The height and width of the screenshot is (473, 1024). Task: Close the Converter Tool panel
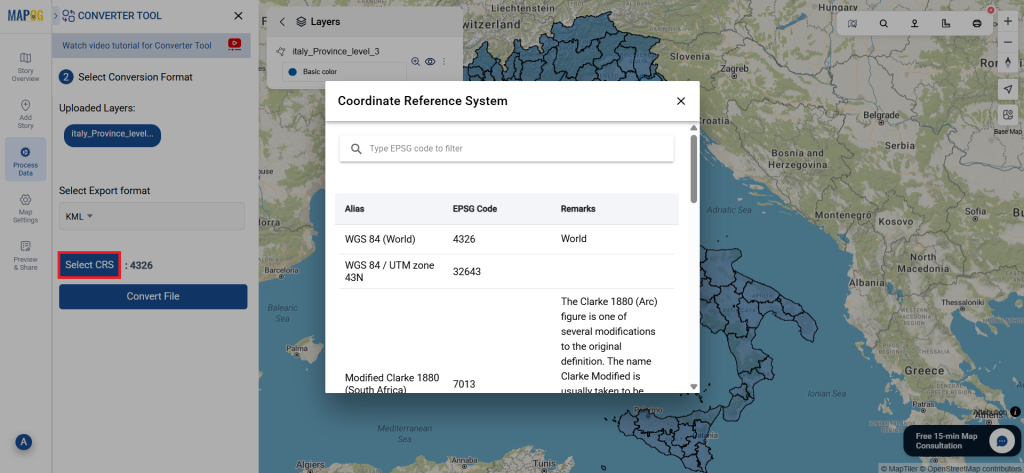[x=238, y=16]
